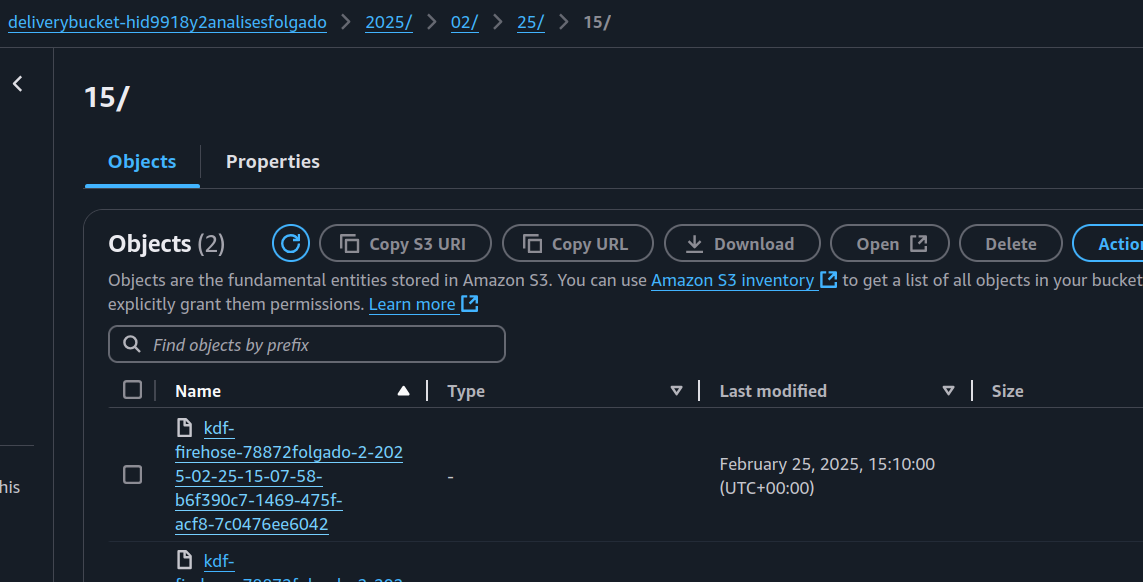Navigate to the 2025/ breadcrumb folder
Viewport: 1143px width, 582px height.
coord(388,22)
